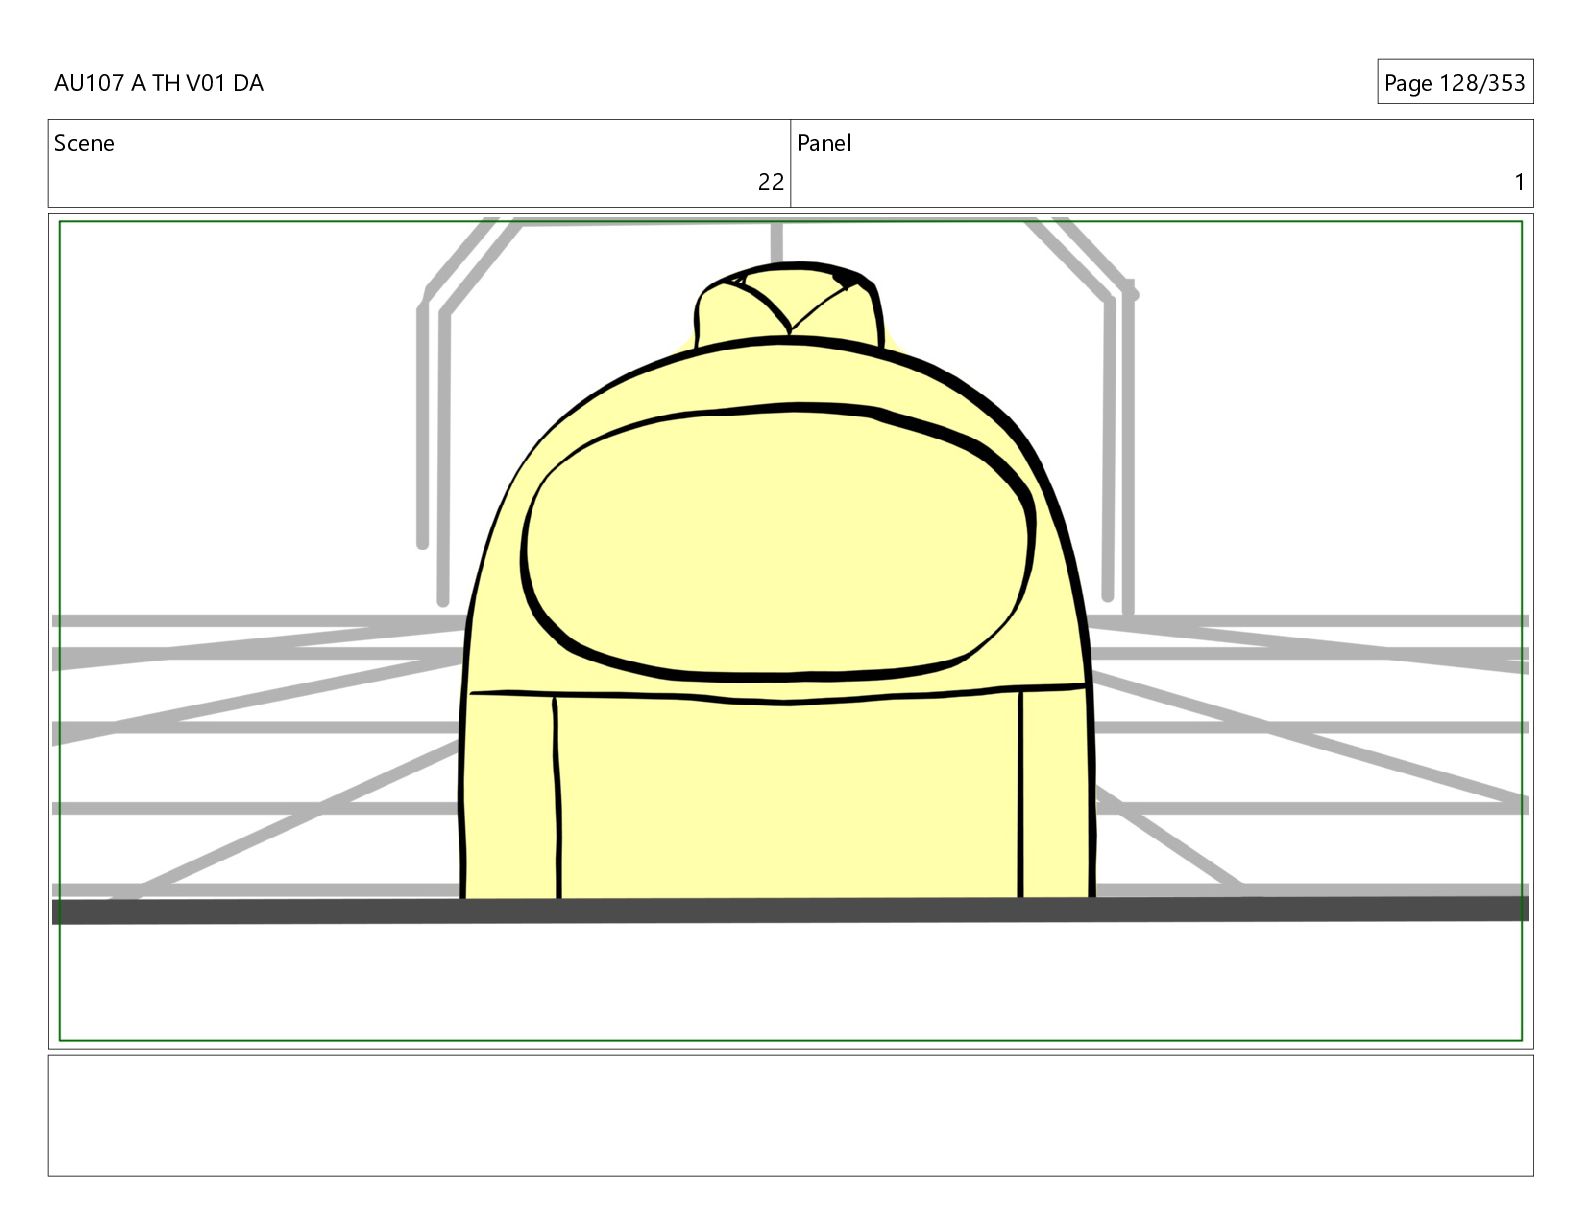Click the panel number '1'
The image size is (1584, 1224).
(x=1519, y=182)
